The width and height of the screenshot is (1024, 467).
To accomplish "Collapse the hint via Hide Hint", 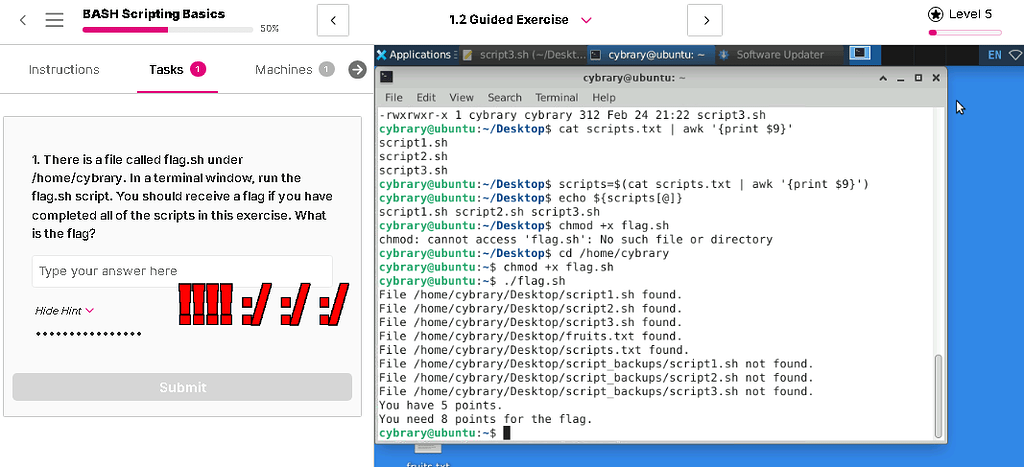I will click(x=64, y=311).
